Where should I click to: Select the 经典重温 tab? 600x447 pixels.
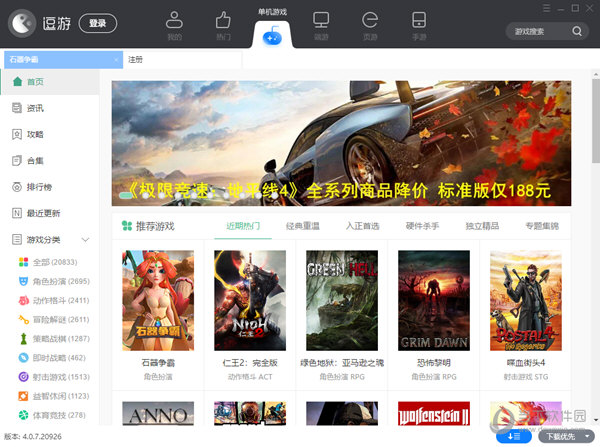pos(303,226)
